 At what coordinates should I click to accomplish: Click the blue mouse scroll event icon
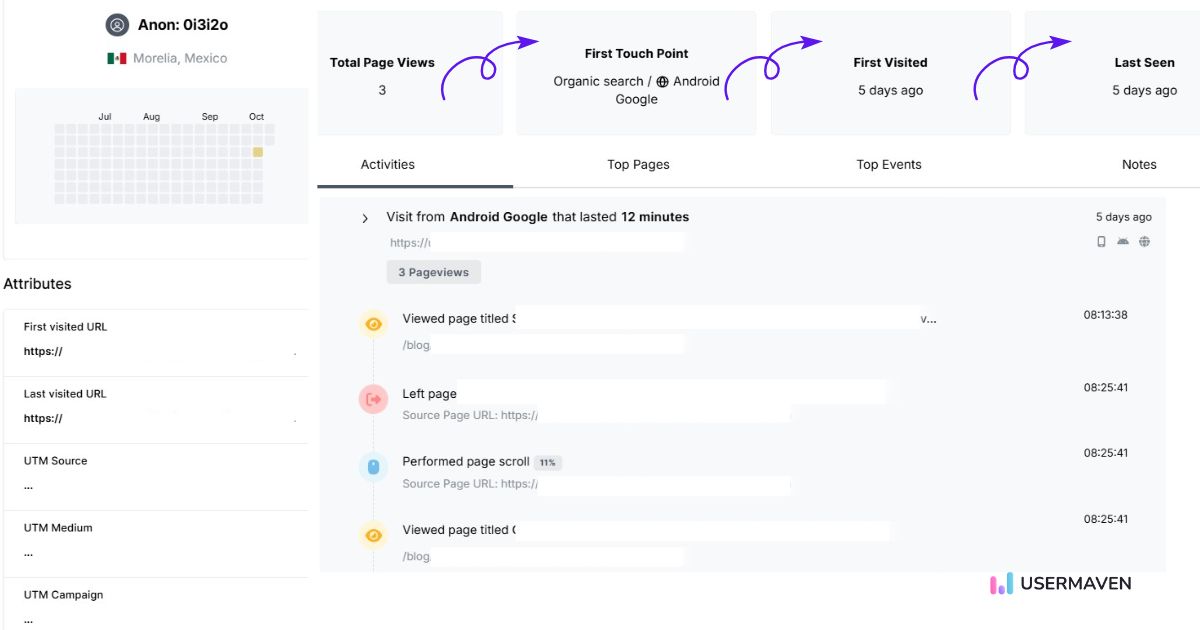[373, 466]
